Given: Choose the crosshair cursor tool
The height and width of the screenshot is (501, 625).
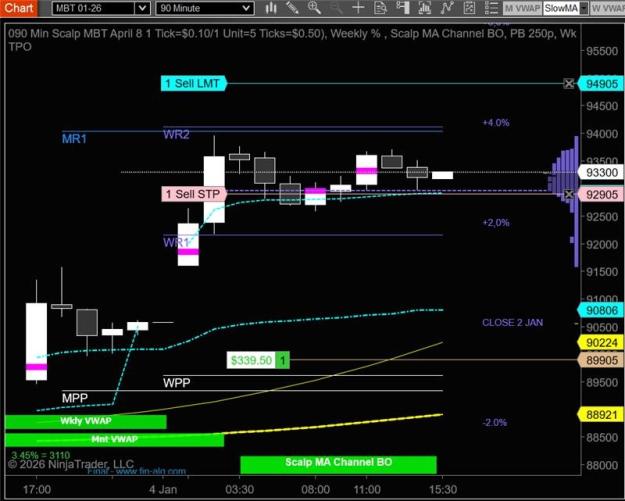Looking at the screenshot, I should pos(358,8).
